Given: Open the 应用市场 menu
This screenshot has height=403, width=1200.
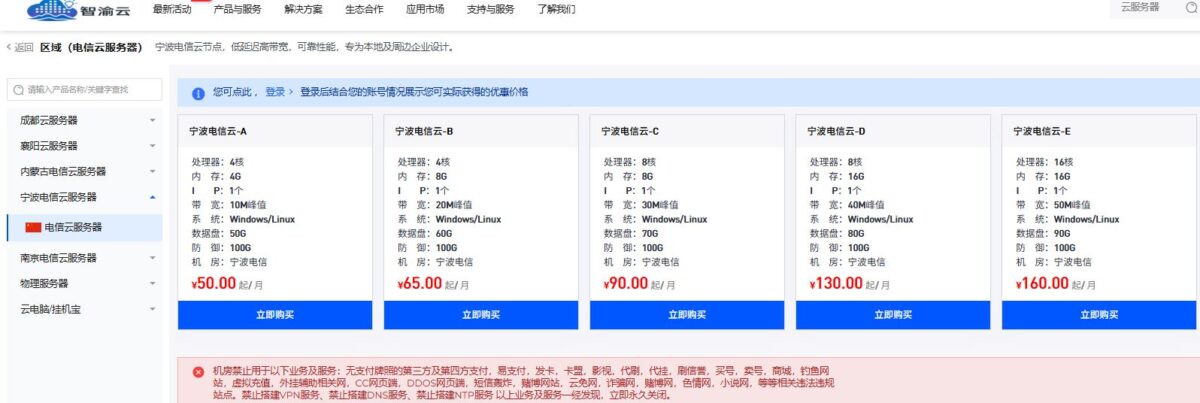Looking at the screenshot, I should click(x=425, y=9).
